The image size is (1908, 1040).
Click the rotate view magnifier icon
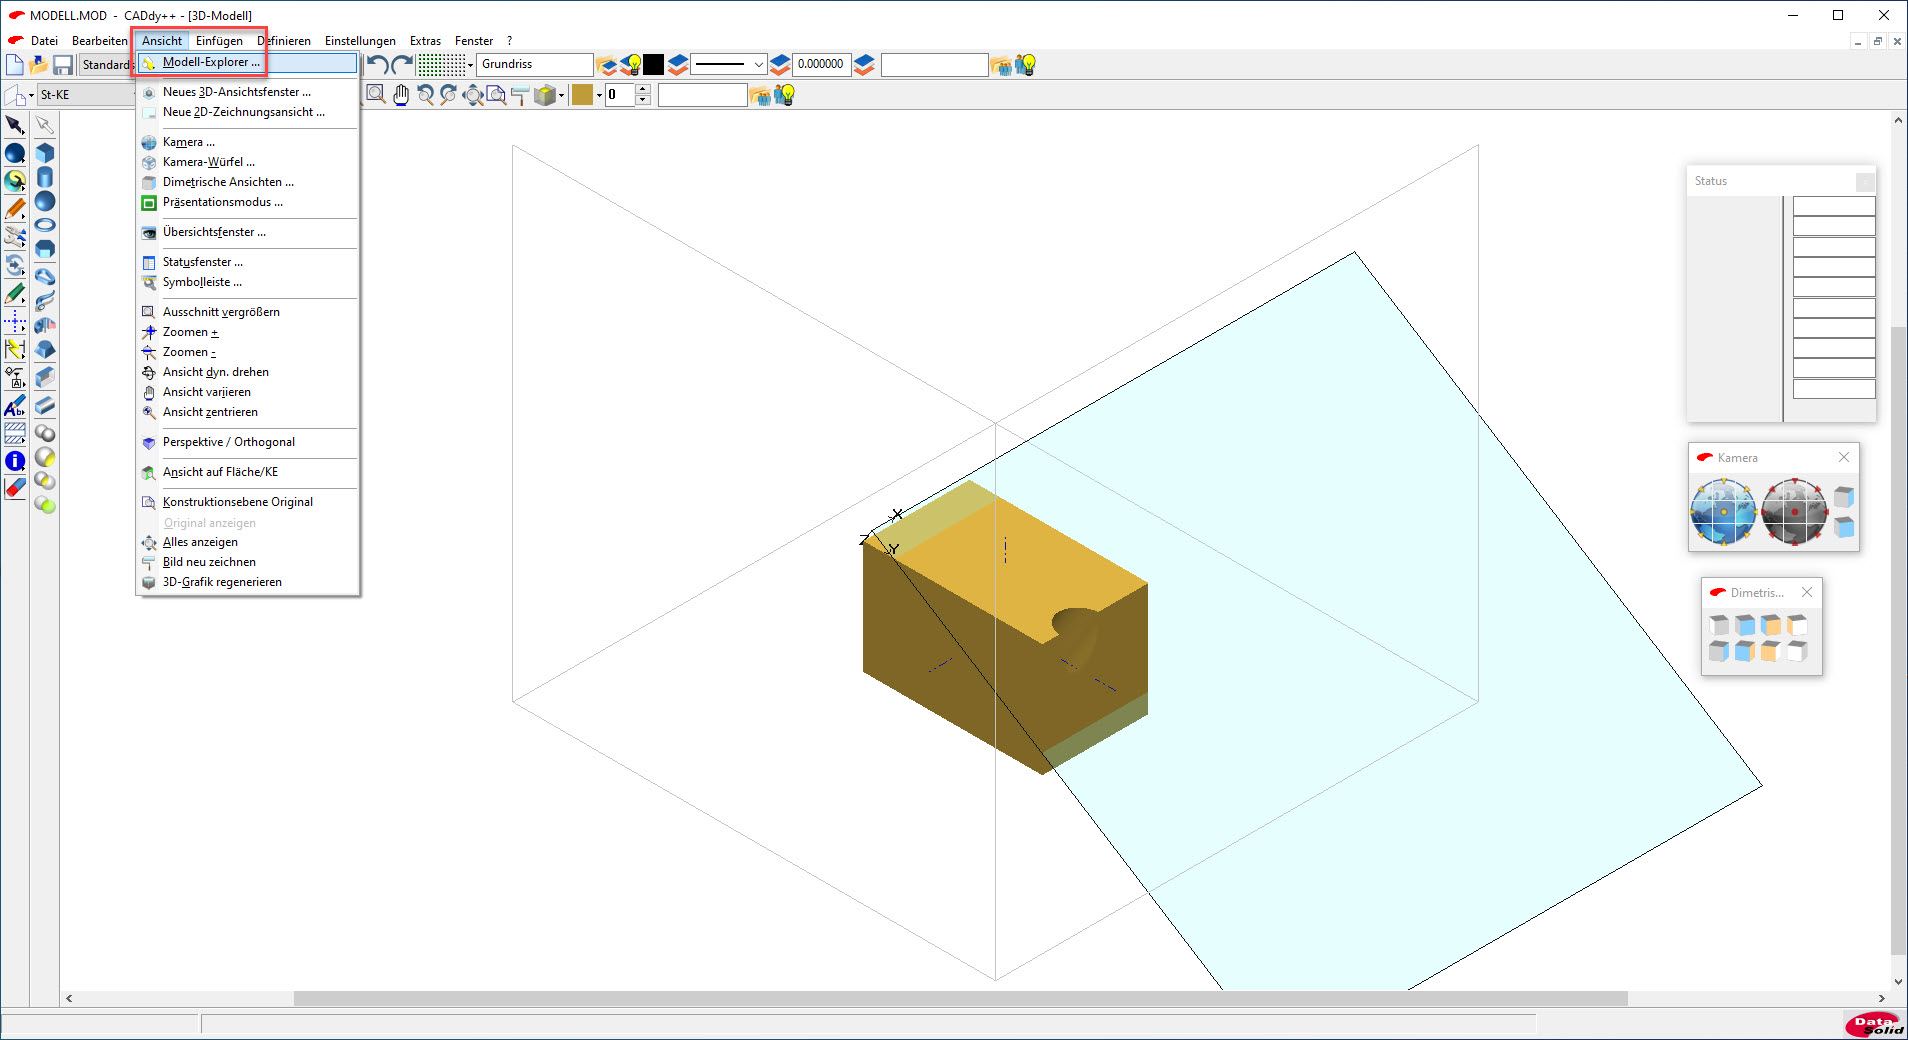pos(426,95)
